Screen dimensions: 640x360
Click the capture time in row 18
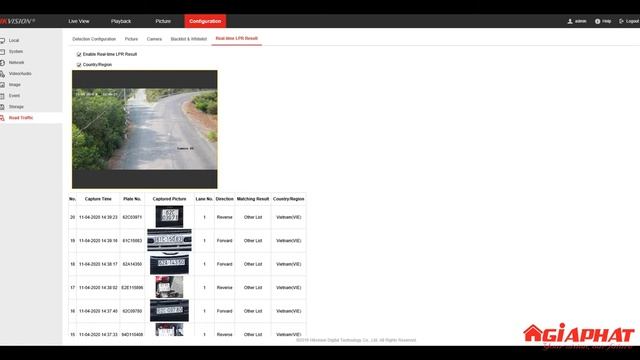coord(98,264)
